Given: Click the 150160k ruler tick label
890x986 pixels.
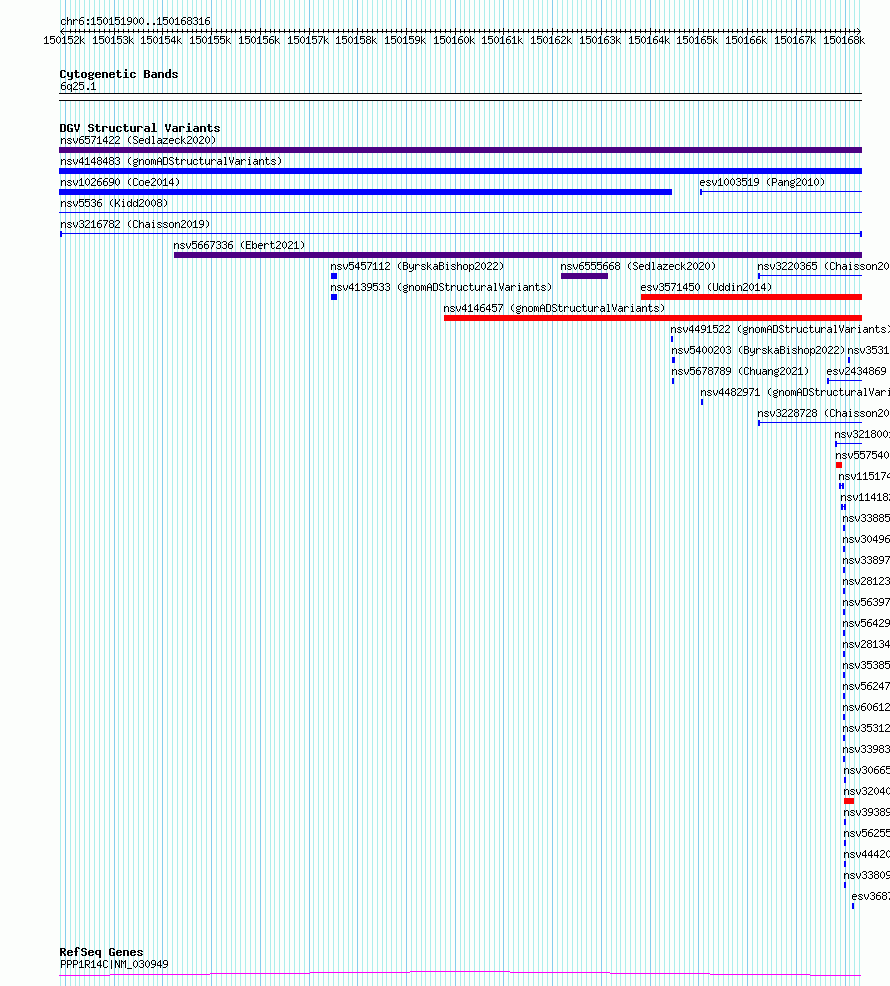Looking at the screenshot, I should click(453, 40).
